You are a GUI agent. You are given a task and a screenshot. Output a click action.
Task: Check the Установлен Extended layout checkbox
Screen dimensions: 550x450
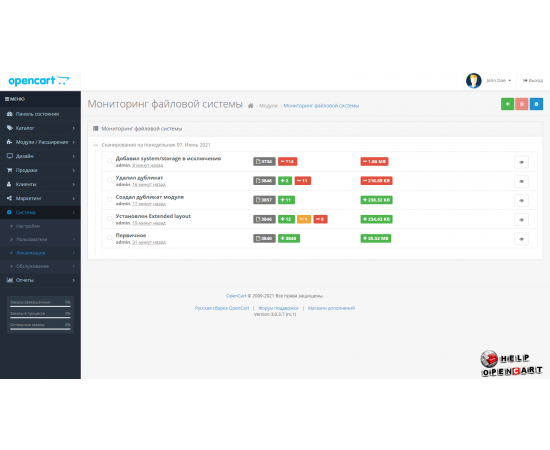tap(109, 219)
